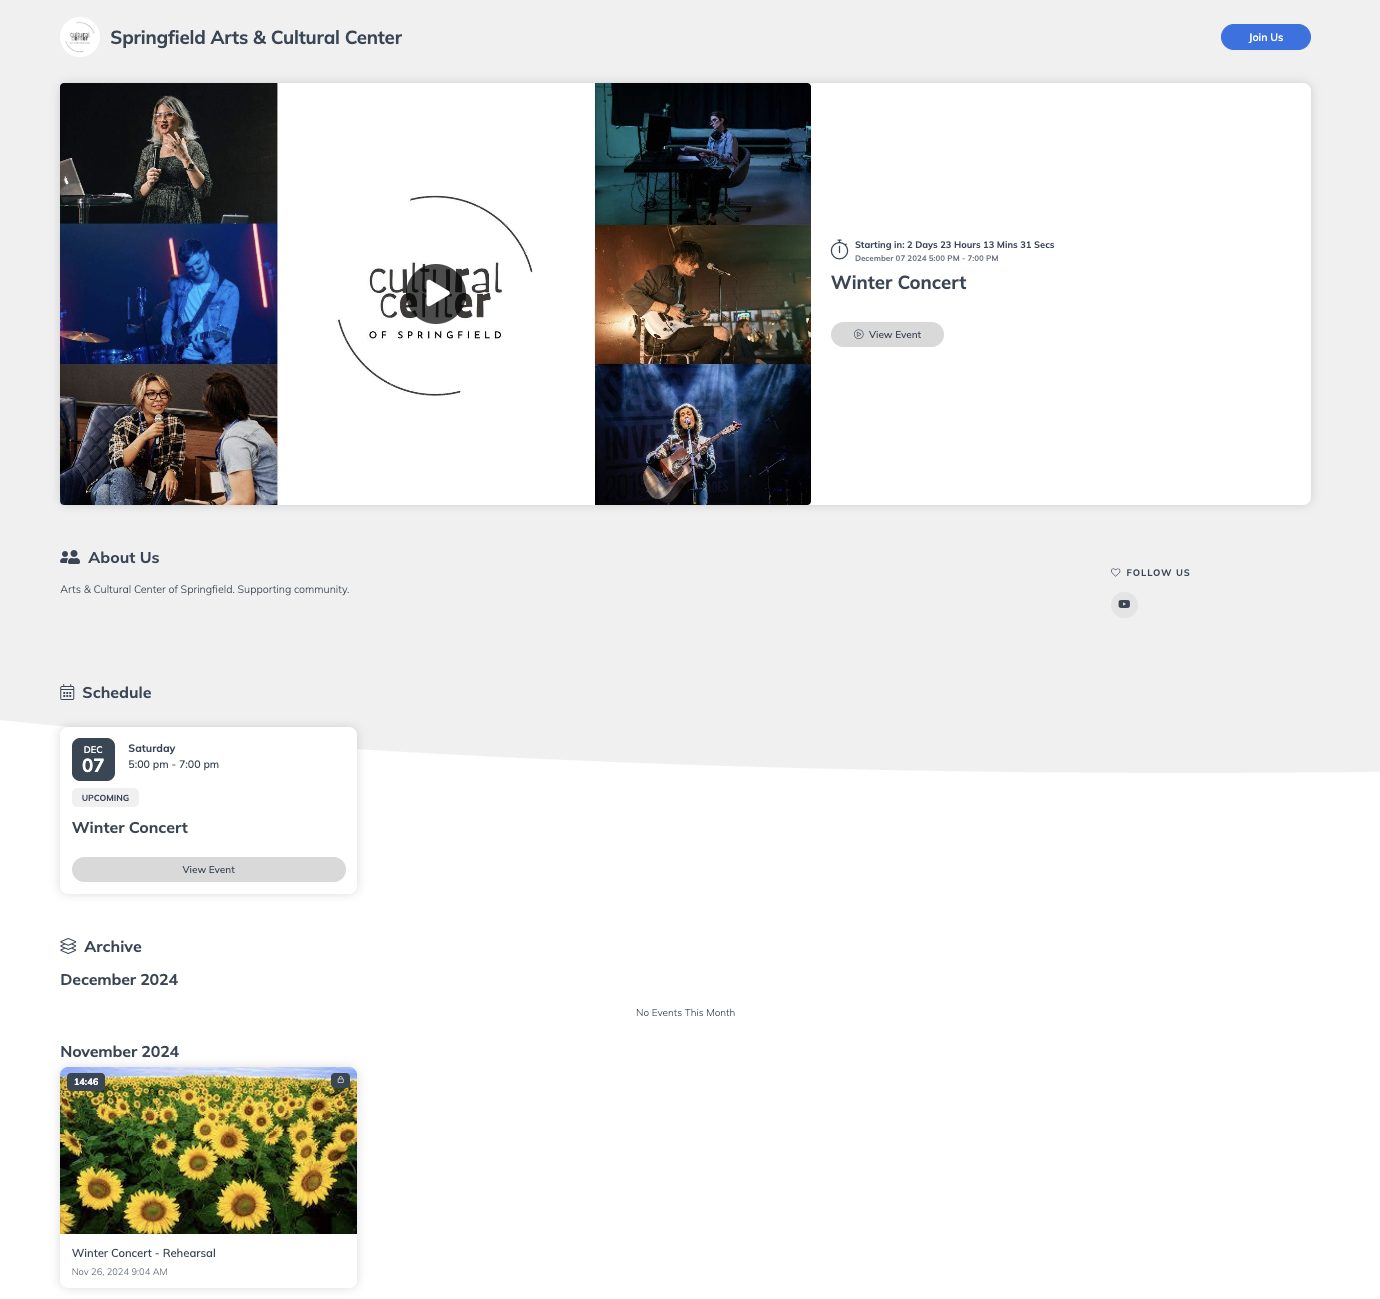Image resolution: width=1380 pixels, height=1299 pixels.
Task: Click the Archive stacked layers icon
Action: pos(68,947)
